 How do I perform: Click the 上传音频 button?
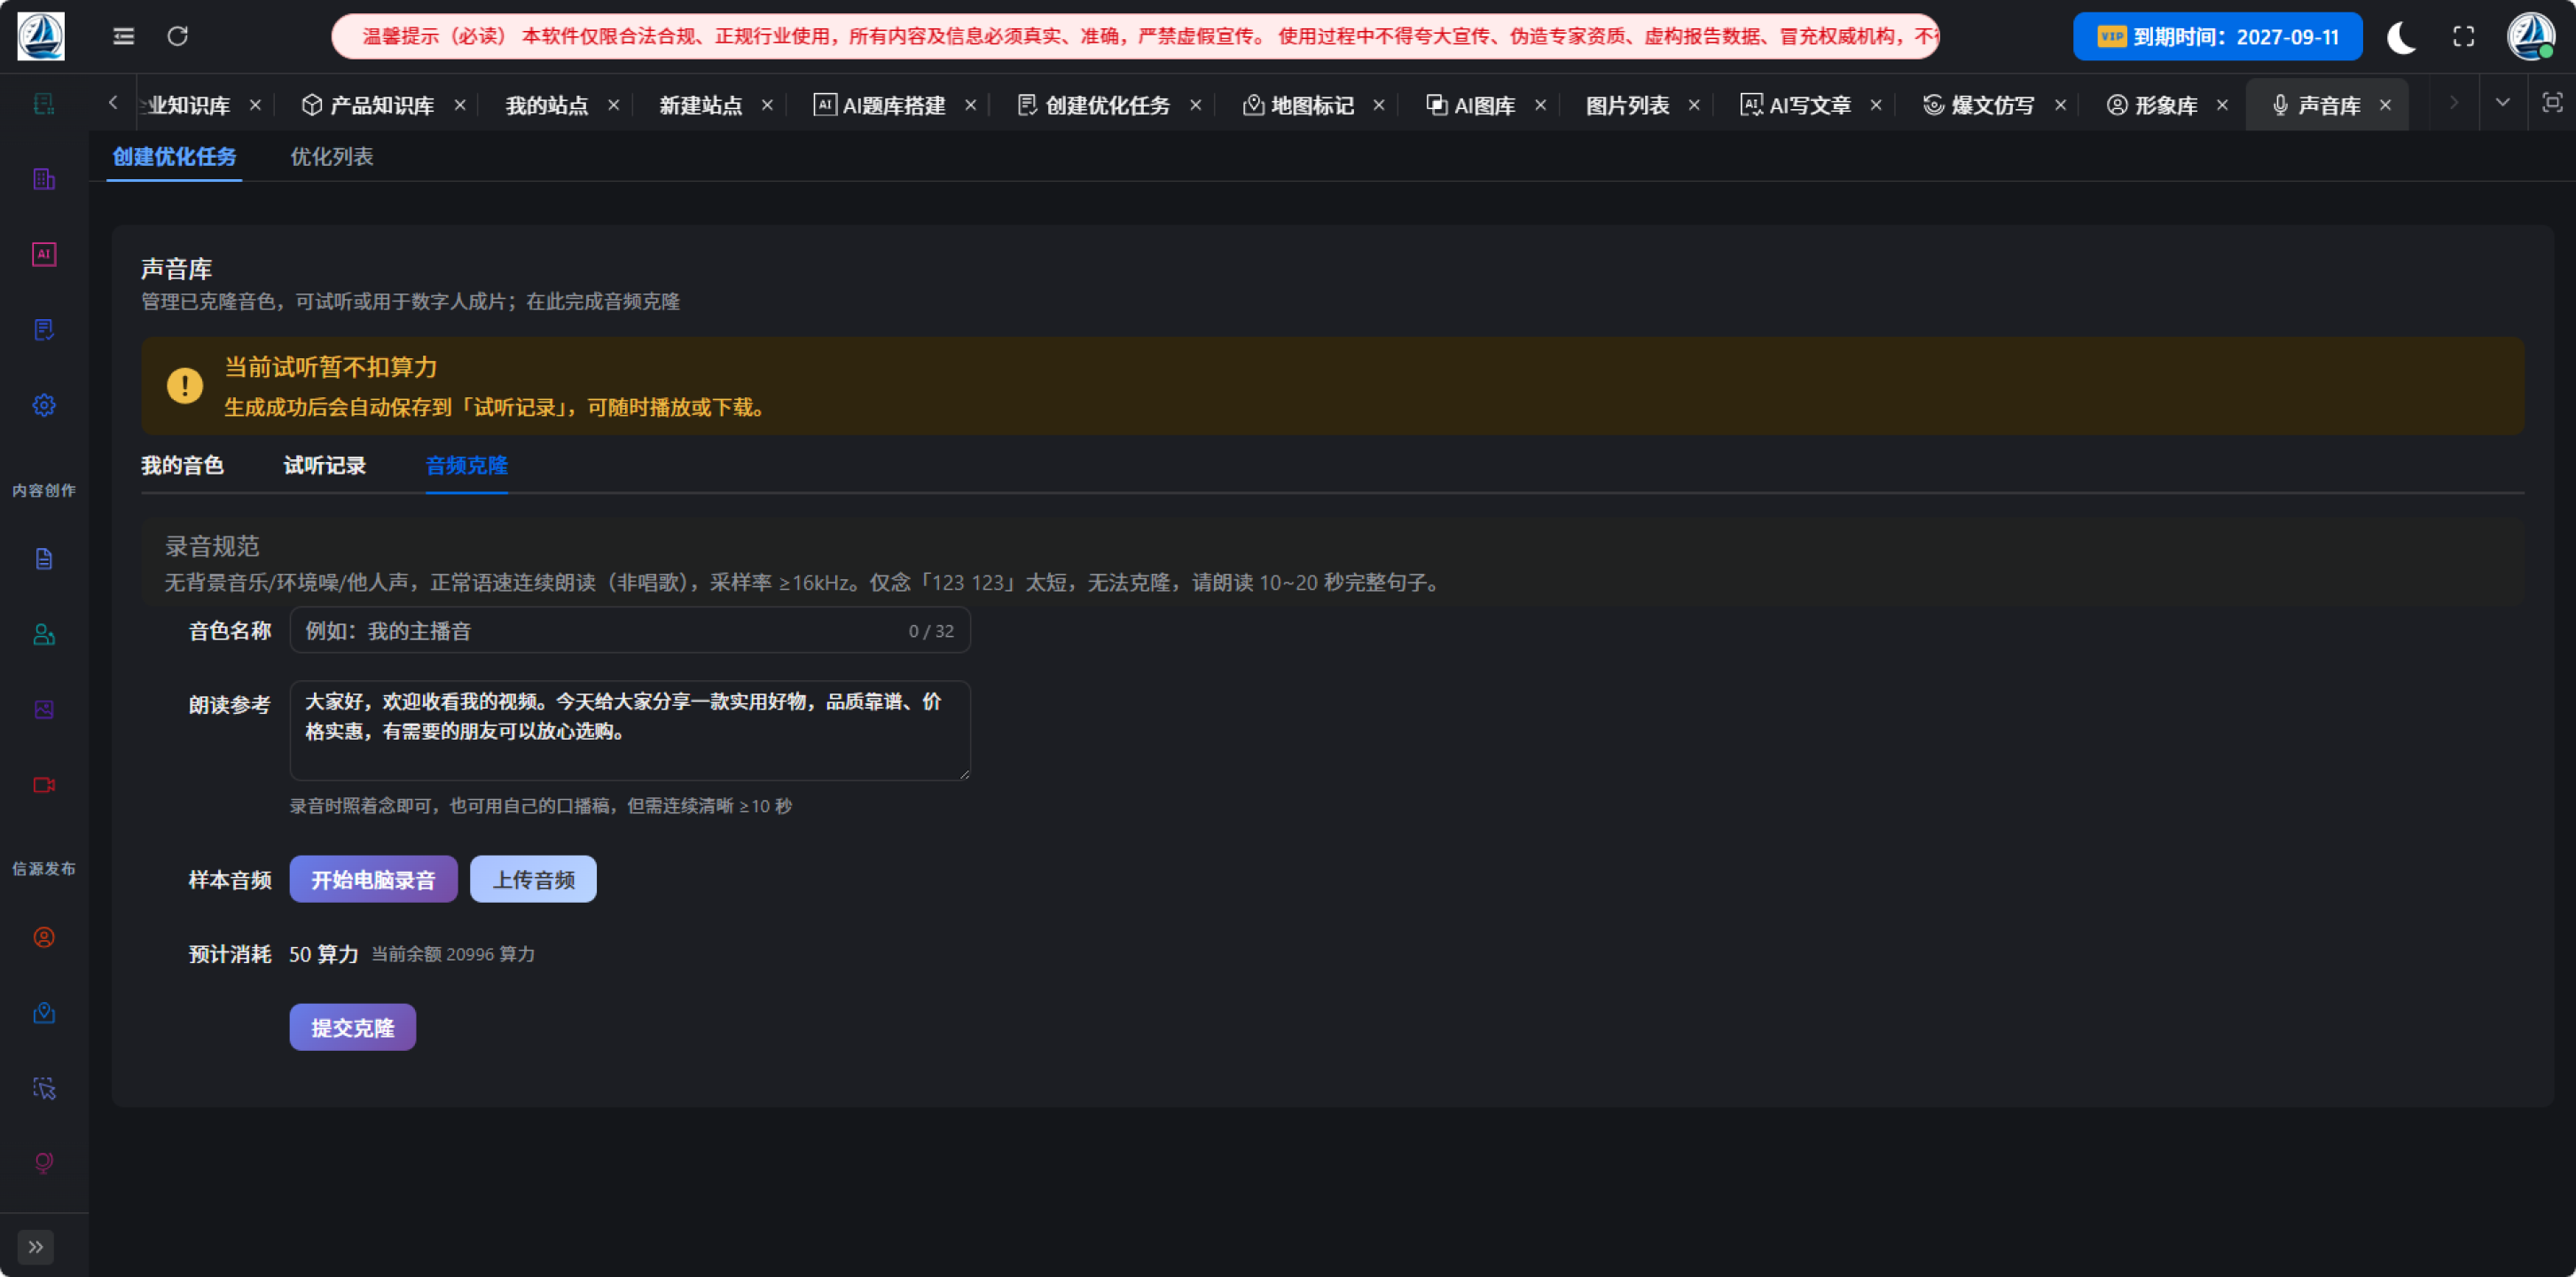[533, 879]
